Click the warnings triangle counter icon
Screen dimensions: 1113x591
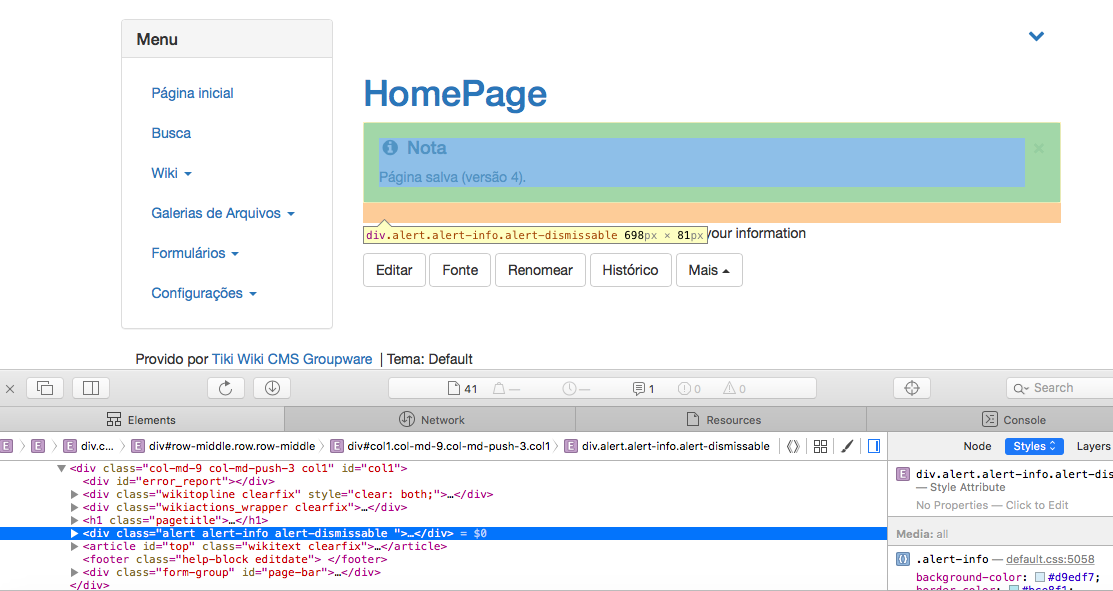[x=735, y=389]
